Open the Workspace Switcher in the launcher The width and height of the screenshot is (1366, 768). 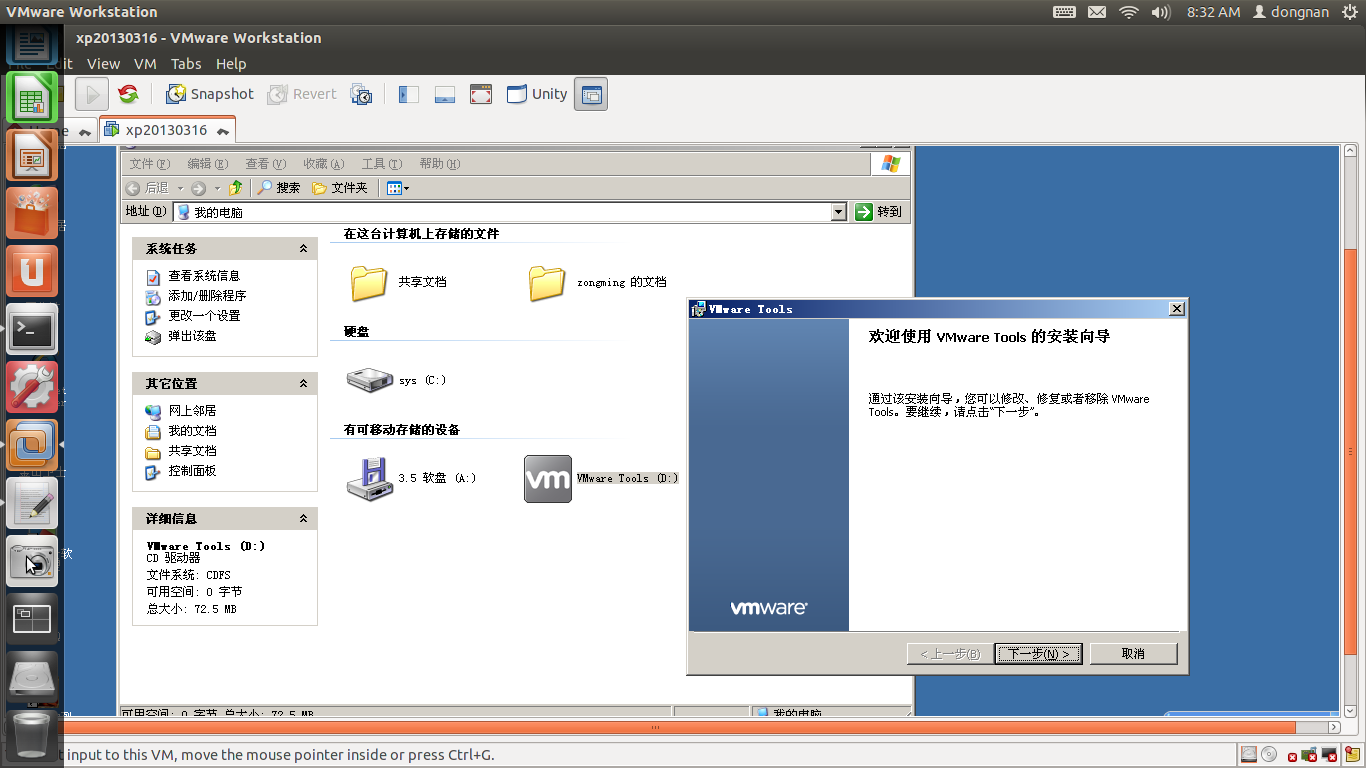(x=32, y=620)
